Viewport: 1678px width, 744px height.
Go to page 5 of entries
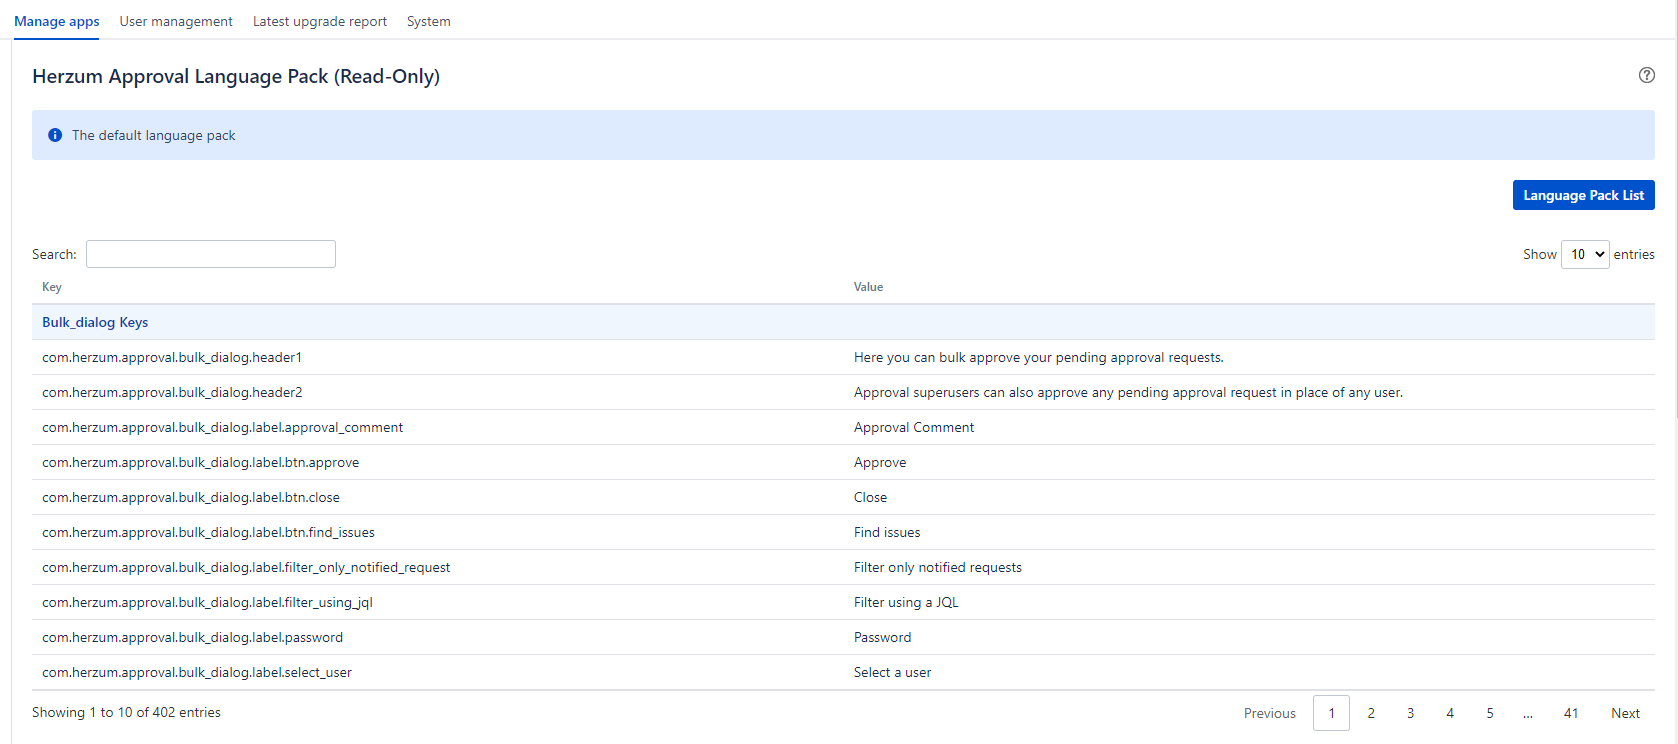tap(1490, 713)
